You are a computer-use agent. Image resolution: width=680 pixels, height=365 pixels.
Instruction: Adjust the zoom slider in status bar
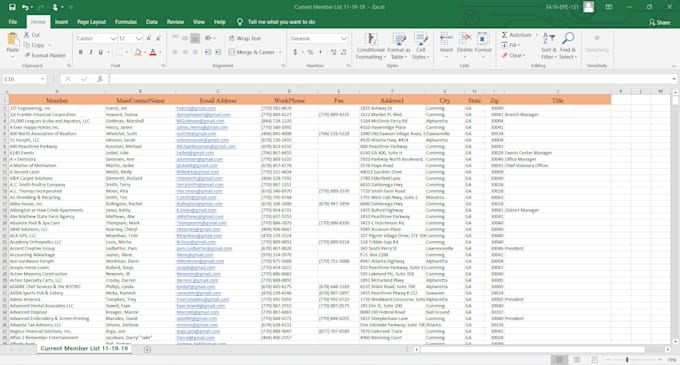[x=627, y=360]
